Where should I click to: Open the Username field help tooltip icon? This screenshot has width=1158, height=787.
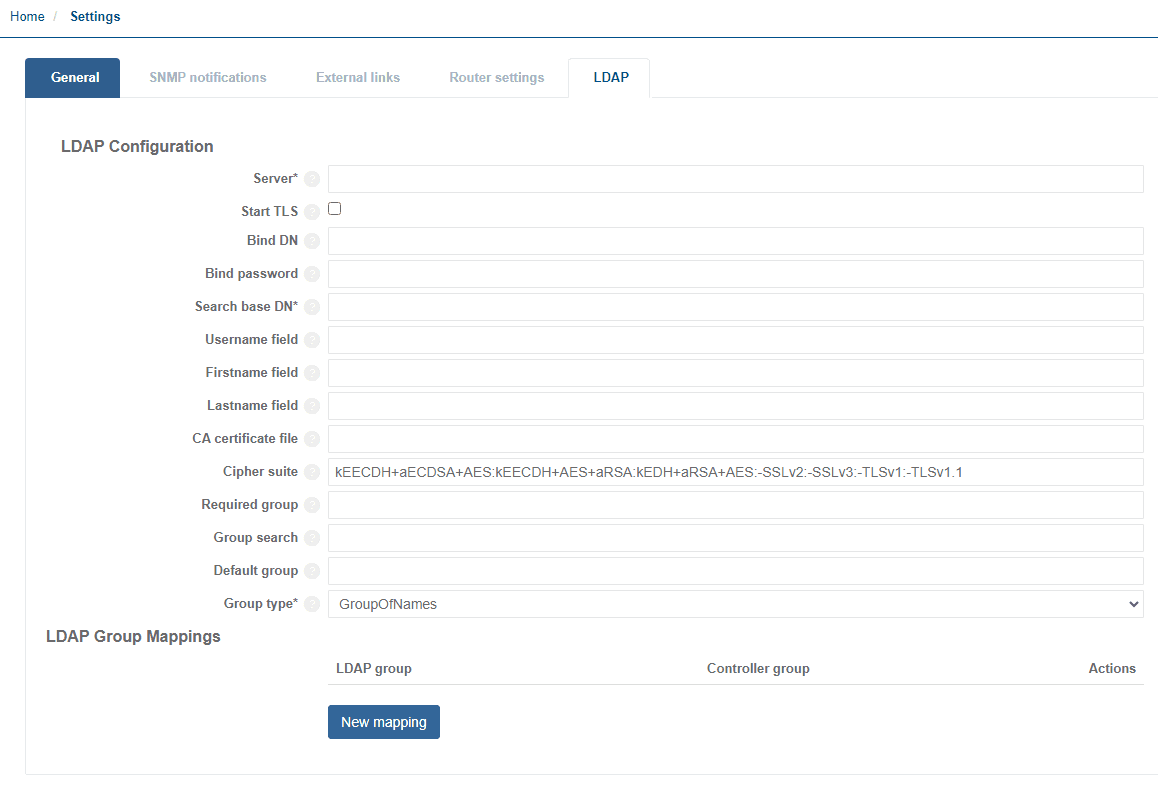(312, 339)
